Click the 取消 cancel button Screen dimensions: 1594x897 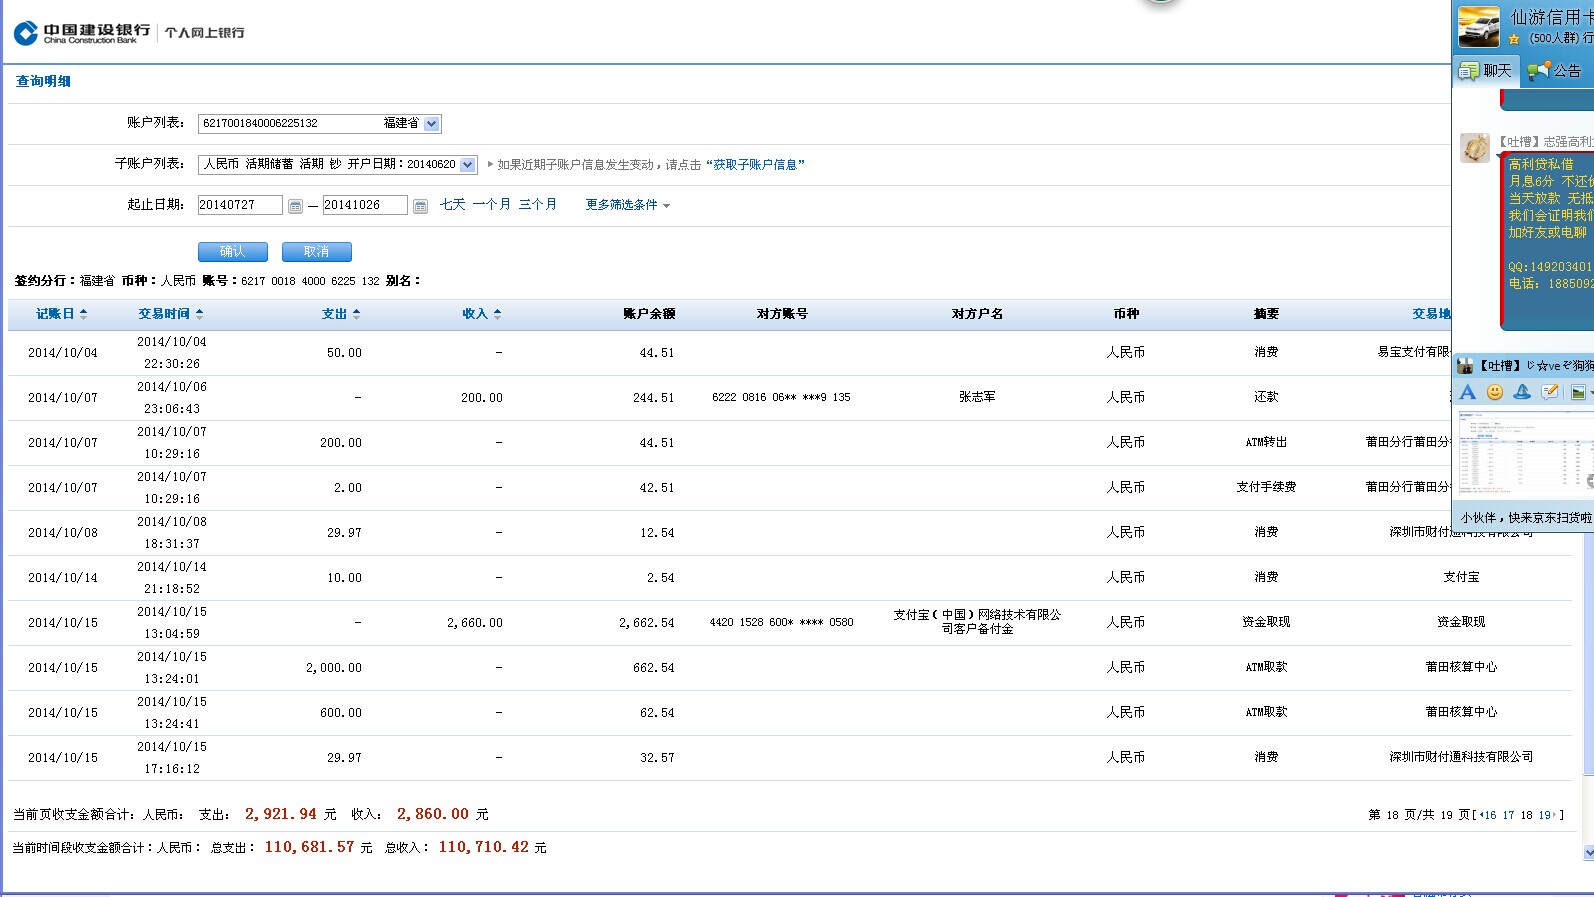pos(317,252)
